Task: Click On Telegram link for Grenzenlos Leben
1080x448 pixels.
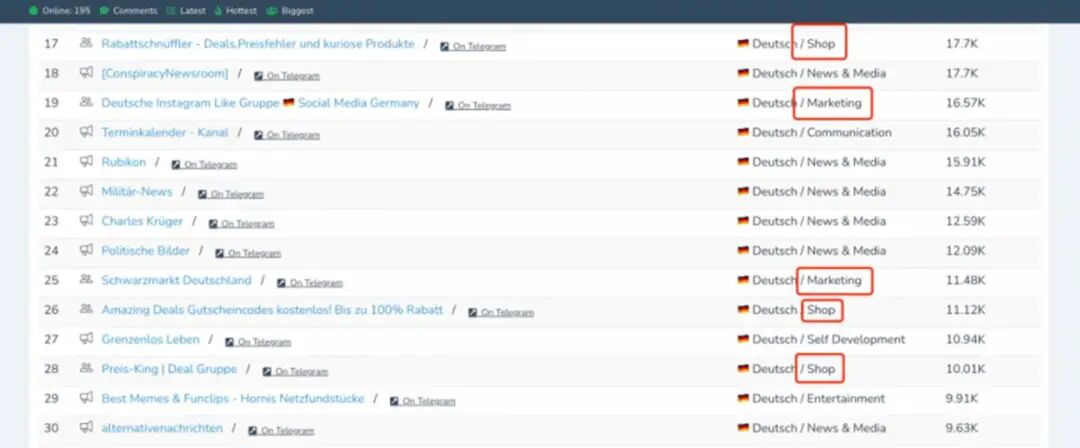Action: pyautogui.click(x=258, y=343)
